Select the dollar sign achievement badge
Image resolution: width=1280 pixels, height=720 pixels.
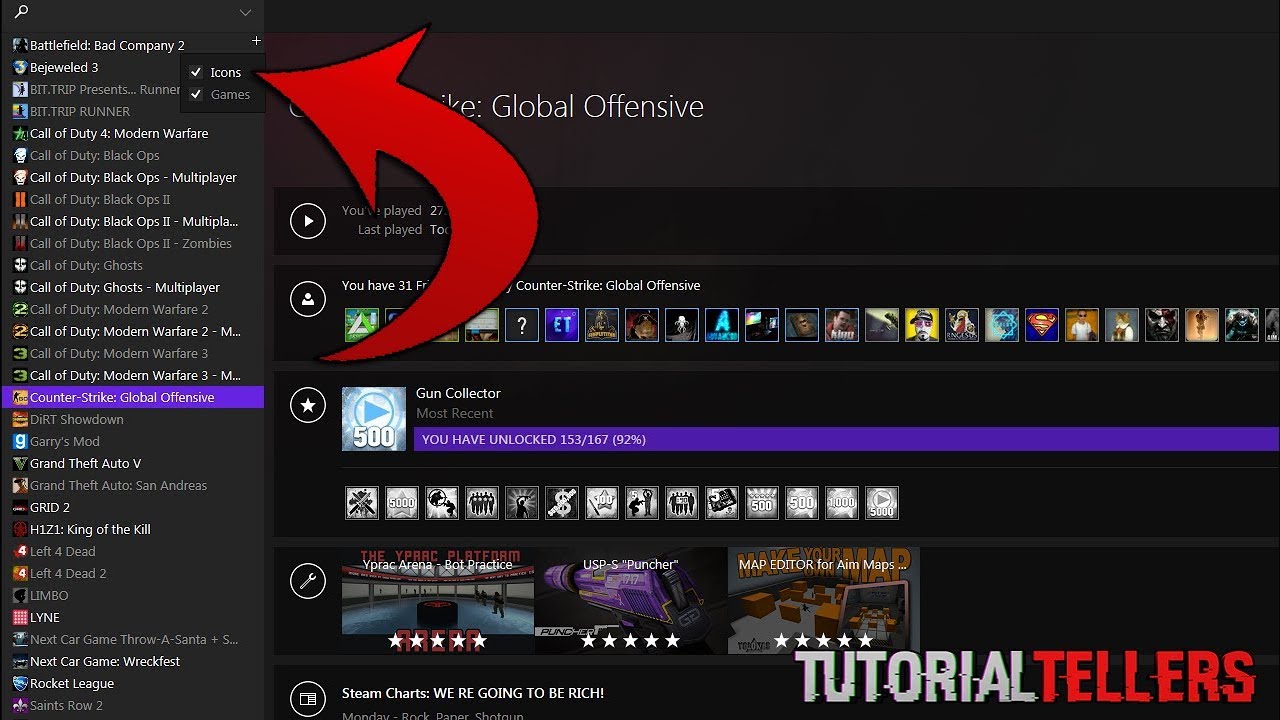pos(562,503)
